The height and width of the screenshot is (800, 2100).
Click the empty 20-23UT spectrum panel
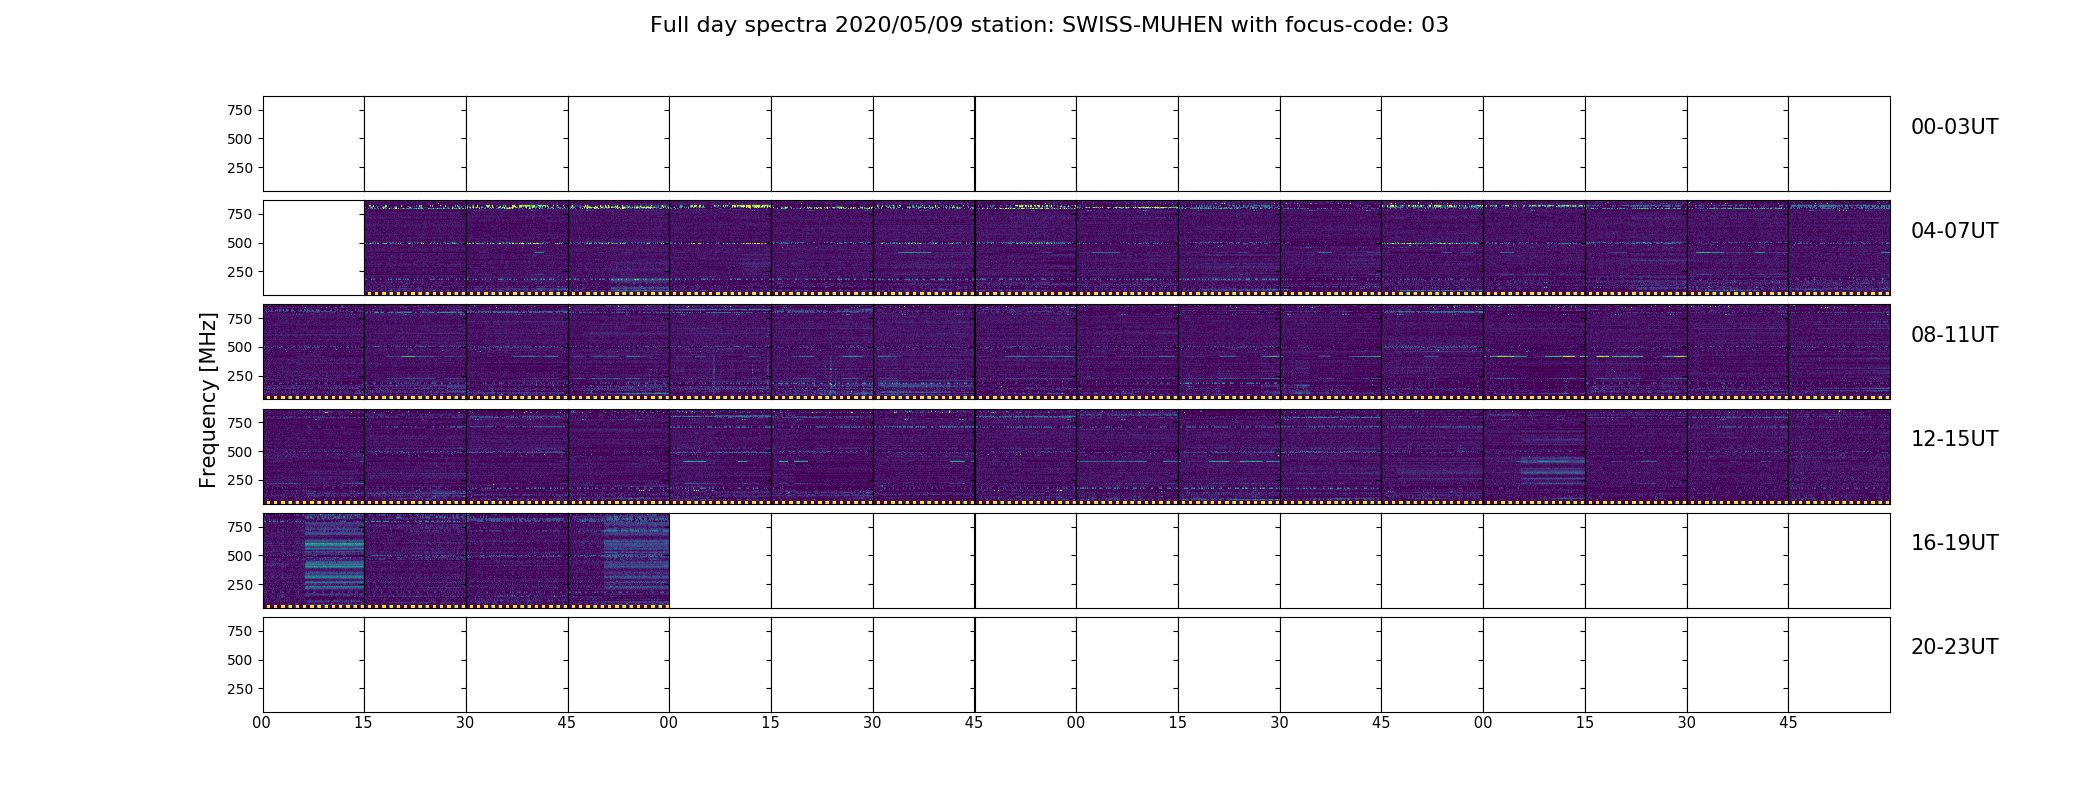coord(1076,665)
